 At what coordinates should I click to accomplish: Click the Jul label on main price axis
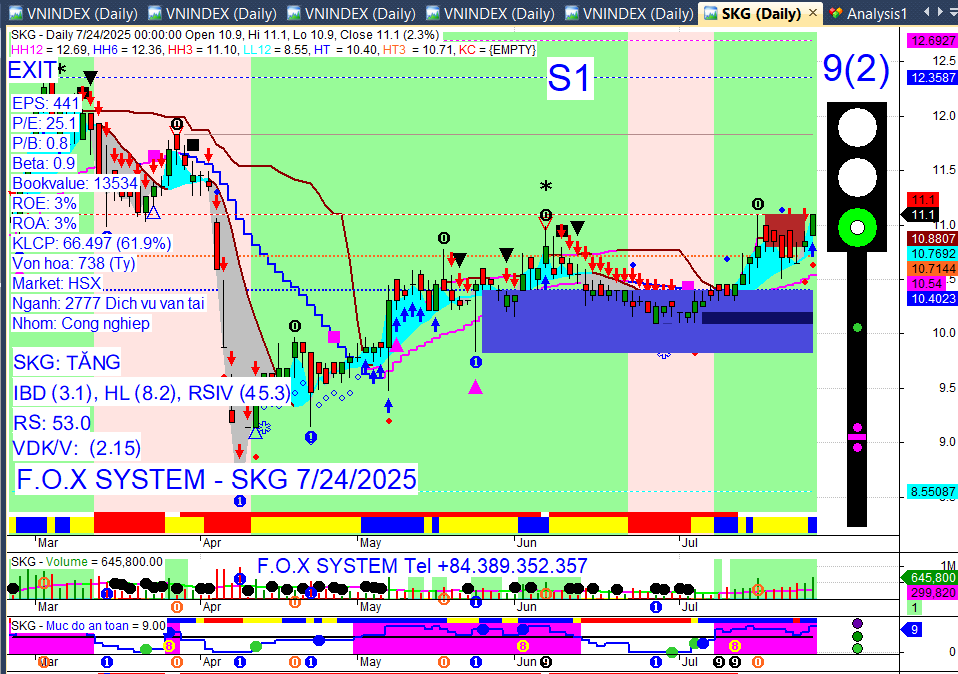pyautogui.click(x=689, y=543)
